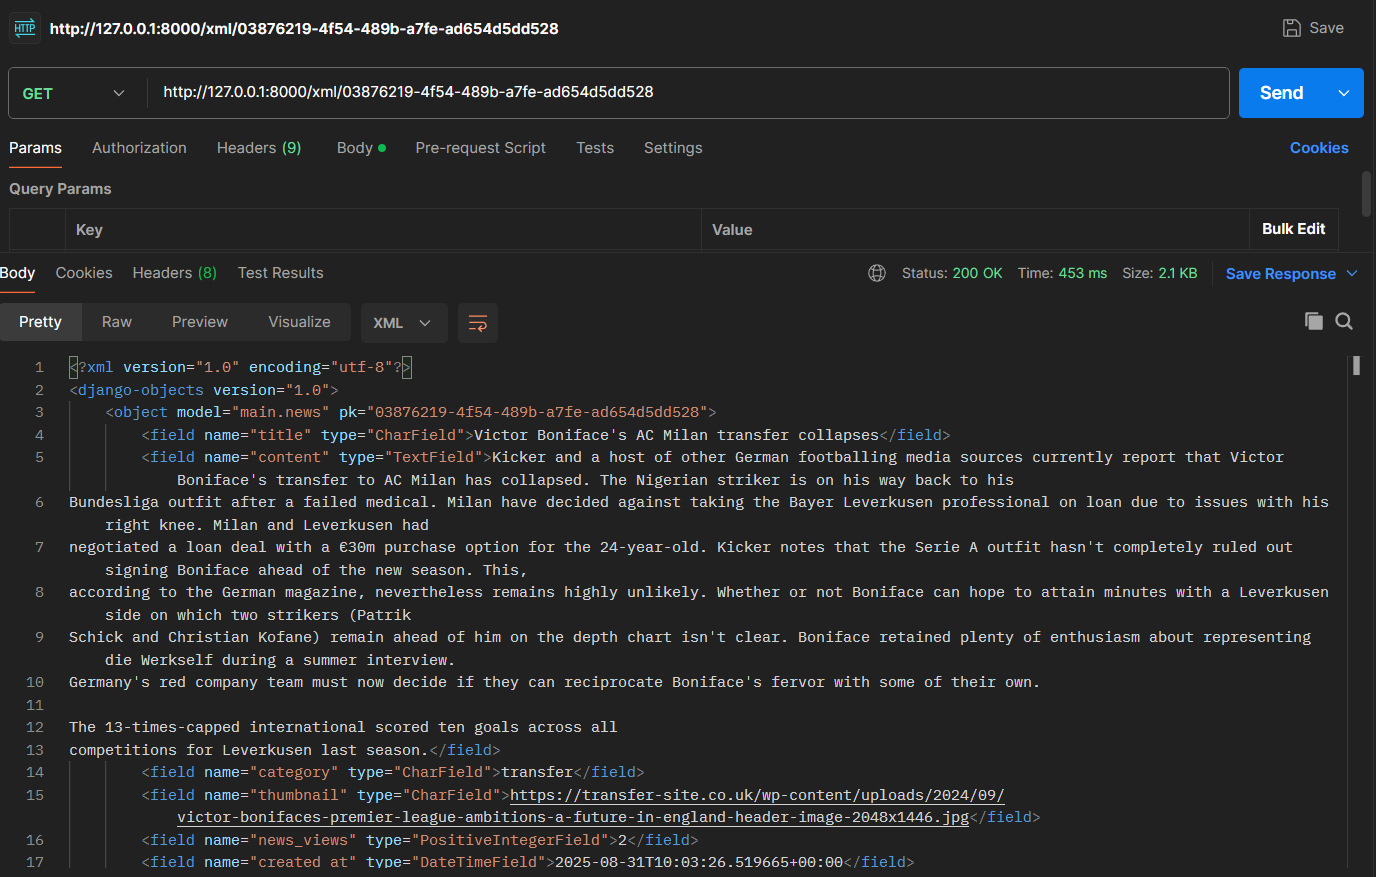The width and height of the screenshot is (1376, 877).
Task: Copy response body with the copy icon
Action: [x=1314, y=321]
